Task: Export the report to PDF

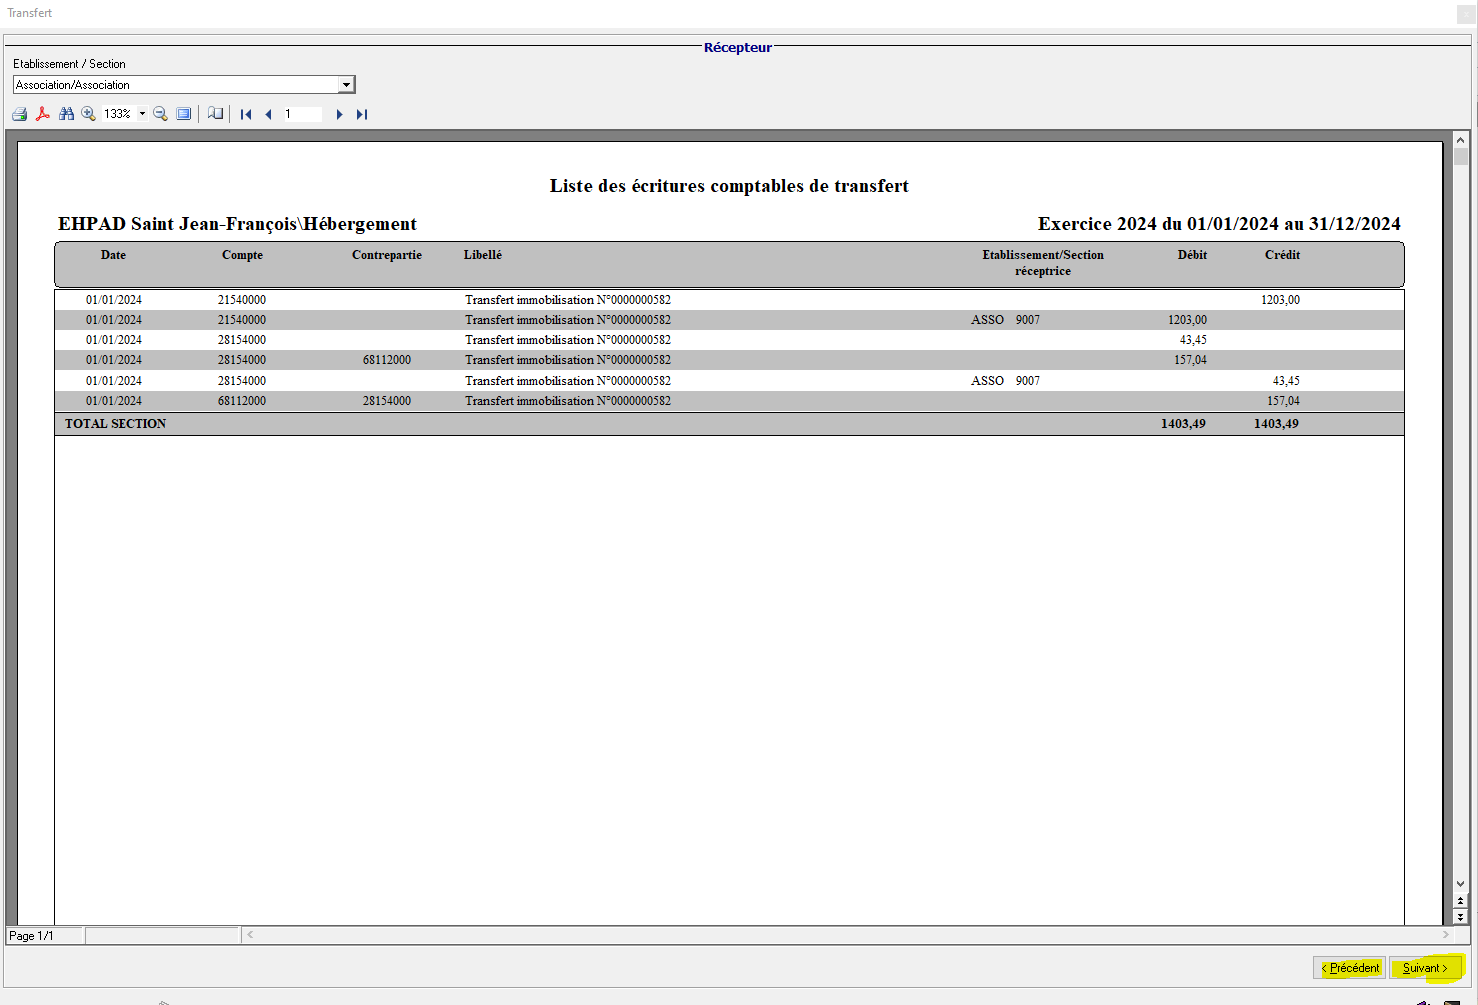Action: point(43,114)
